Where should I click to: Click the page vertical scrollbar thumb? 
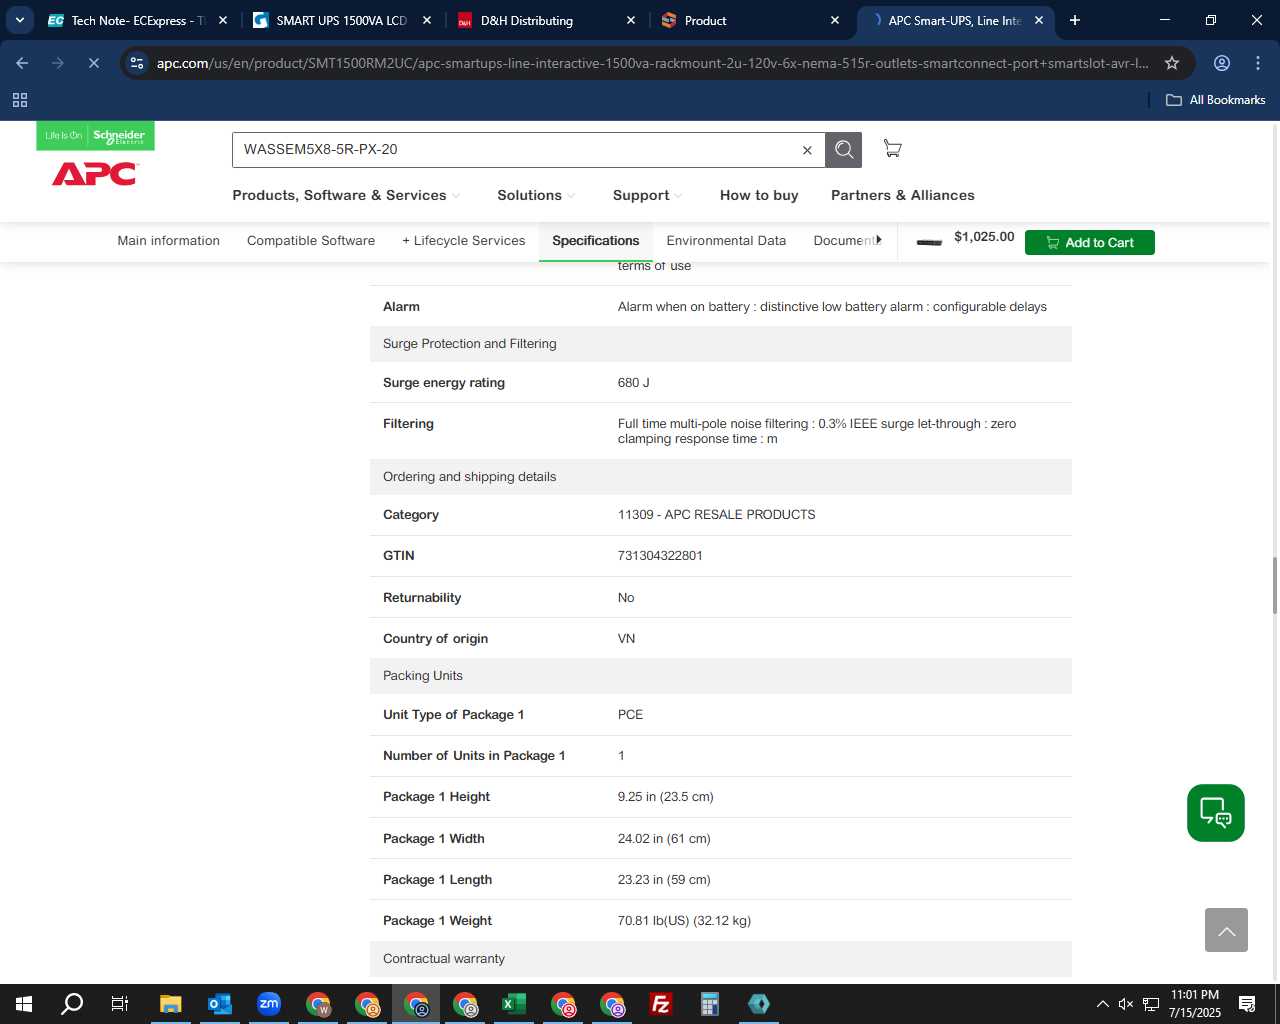(1274, 585)
